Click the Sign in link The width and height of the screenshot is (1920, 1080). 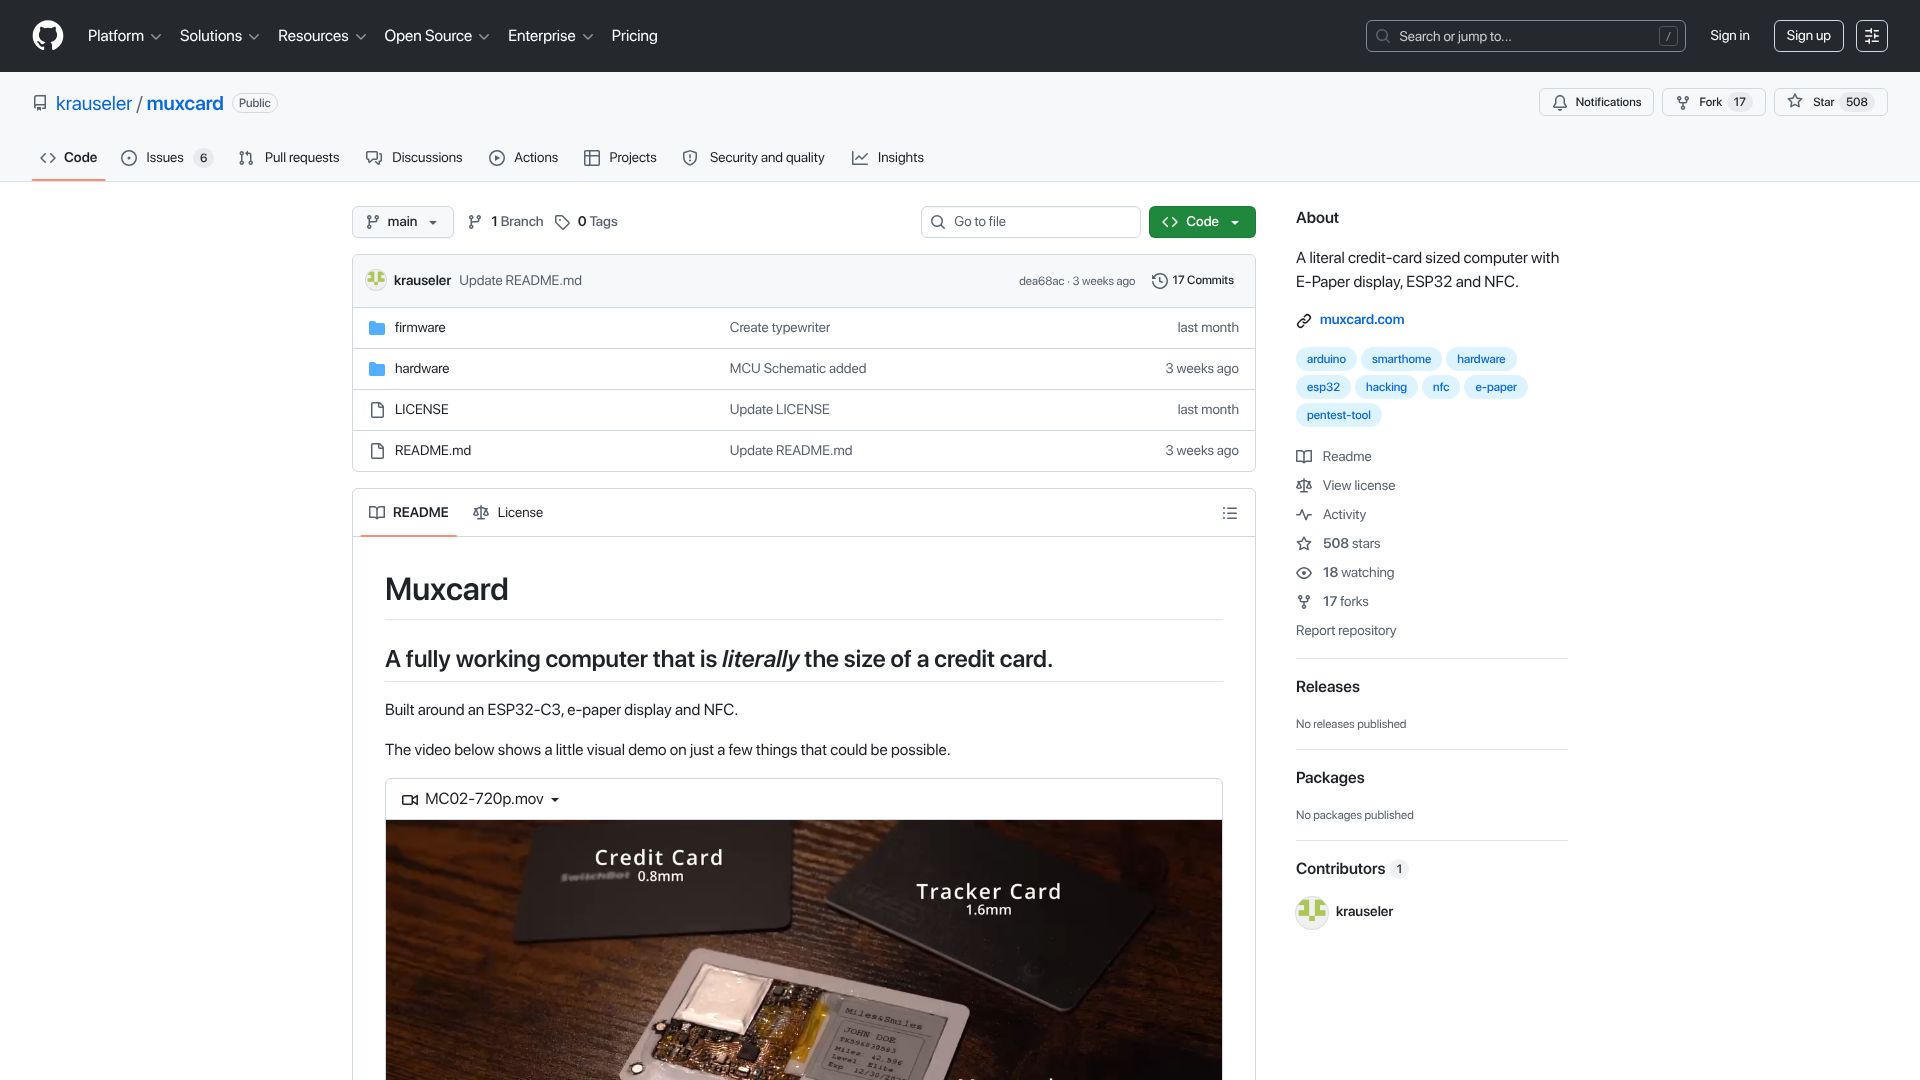tap(1729, 36)
